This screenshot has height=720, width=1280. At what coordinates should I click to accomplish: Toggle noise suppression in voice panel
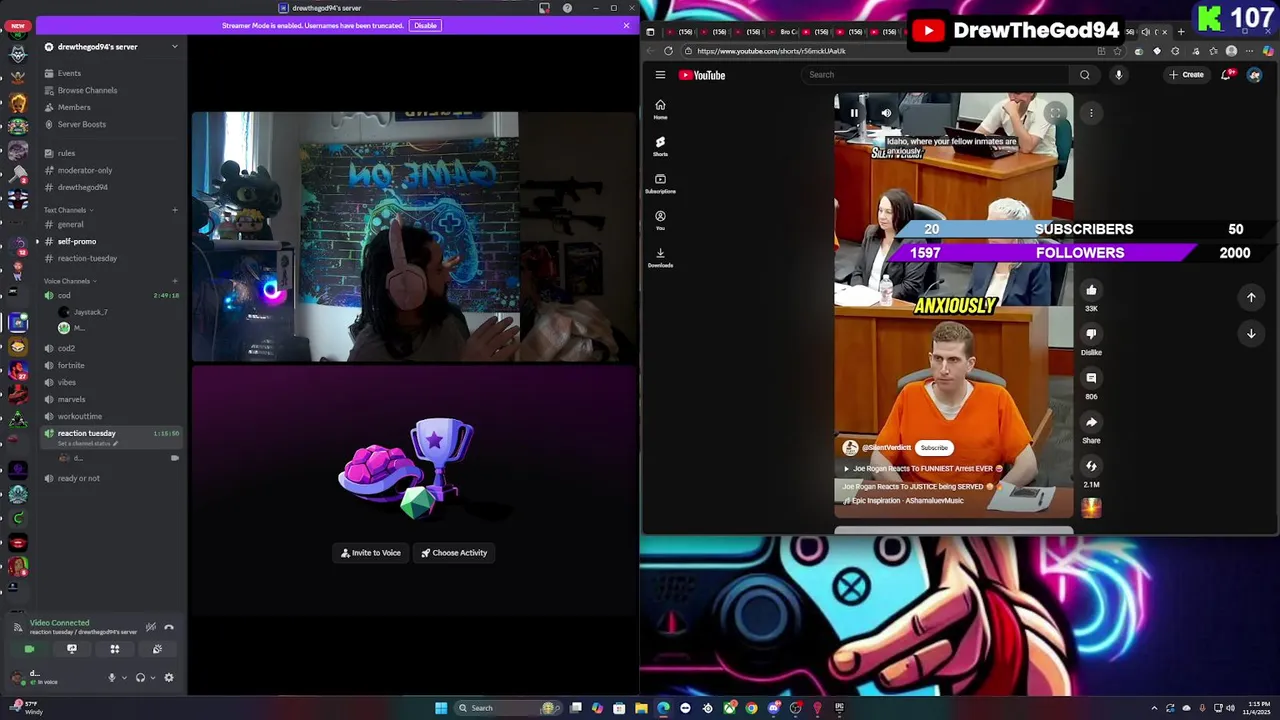[x=151, y=627]
